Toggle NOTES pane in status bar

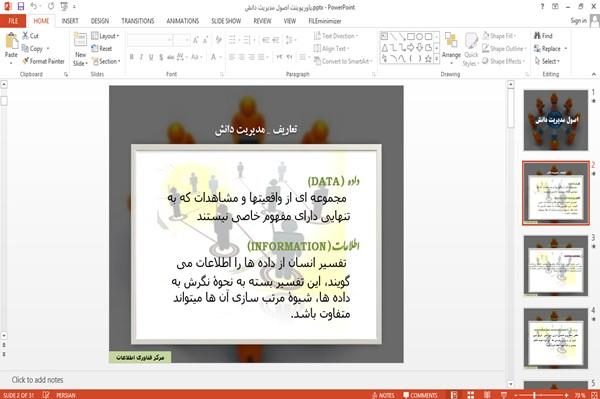pos(383,395)
